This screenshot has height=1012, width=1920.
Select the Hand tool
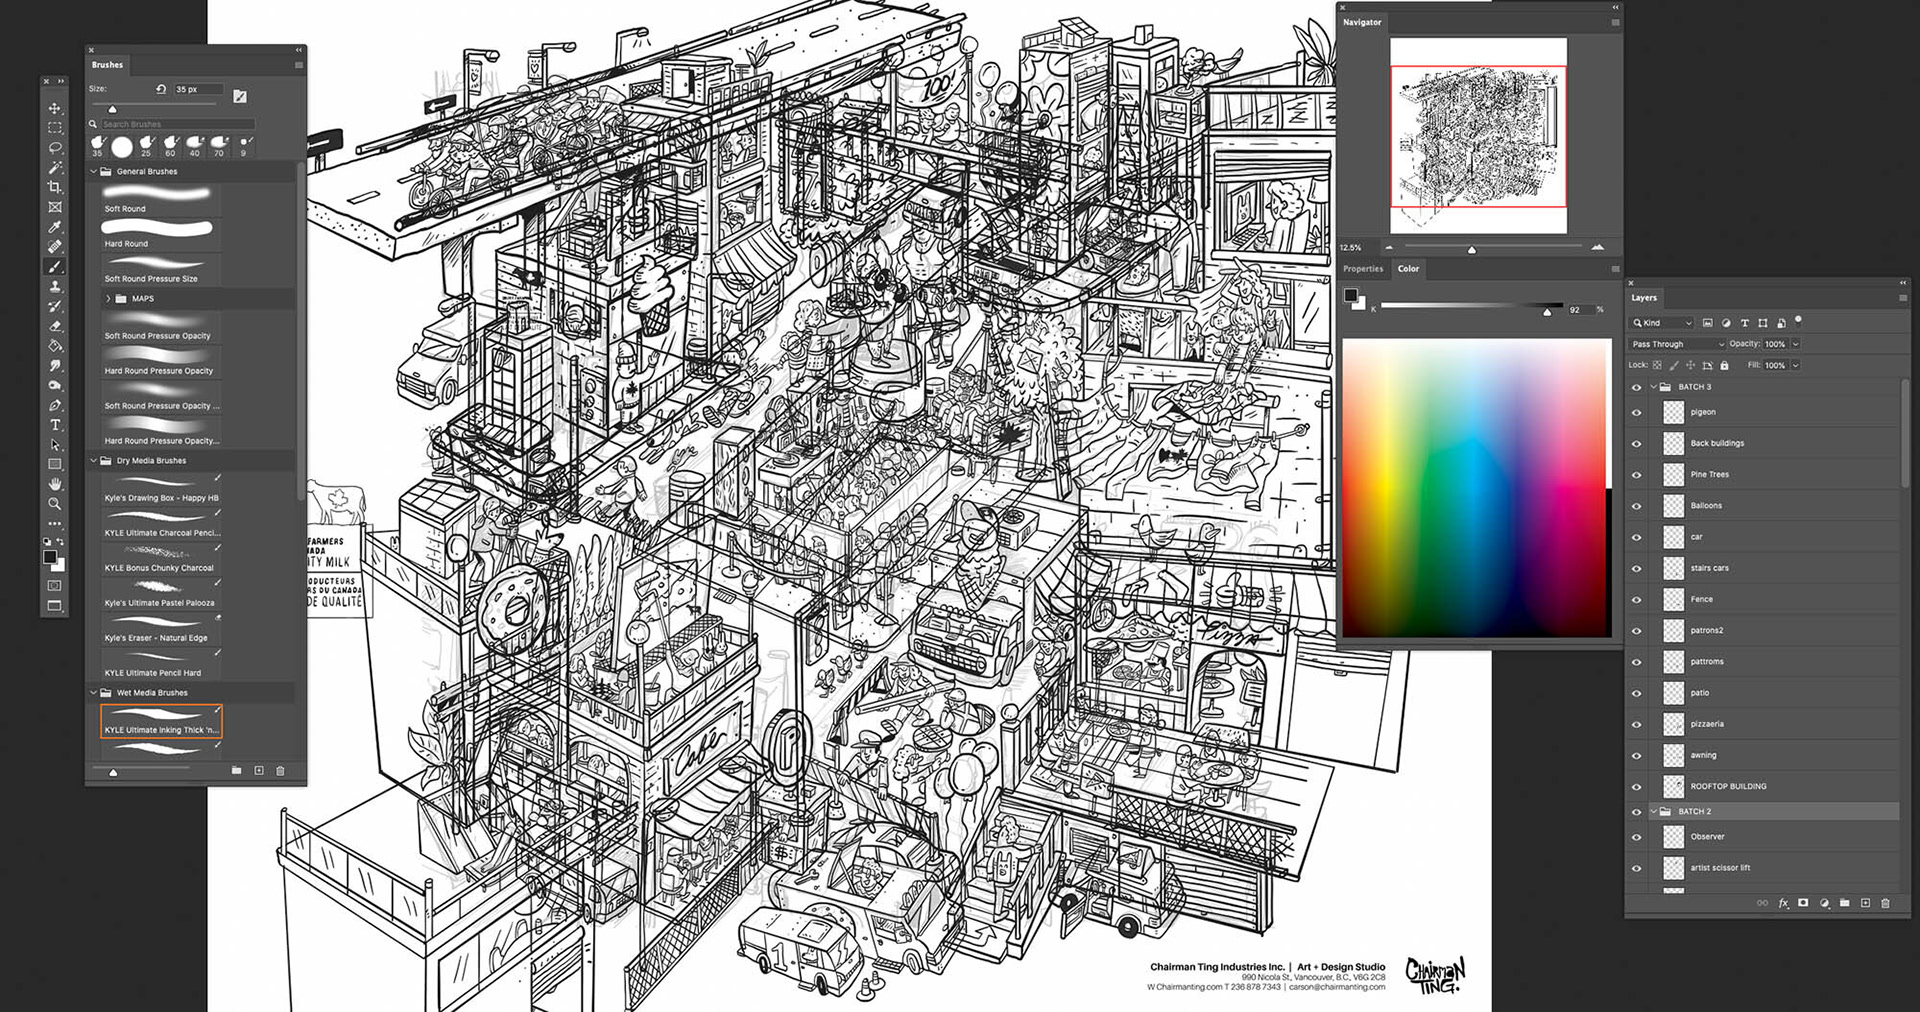click(55, 484)
